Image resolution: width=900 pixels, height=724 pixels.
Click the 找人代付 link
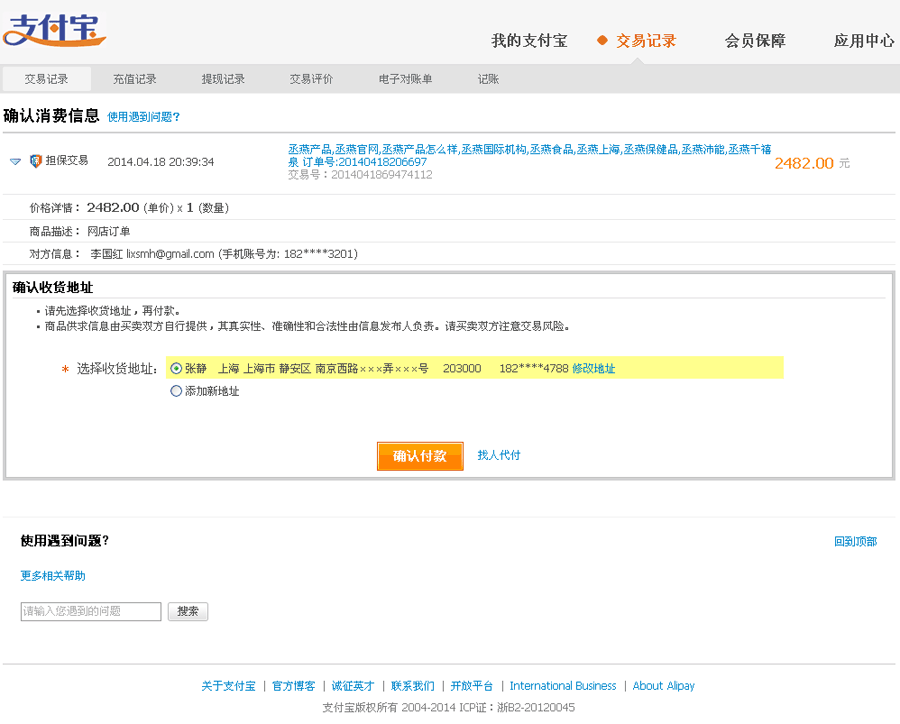point(499,455)
